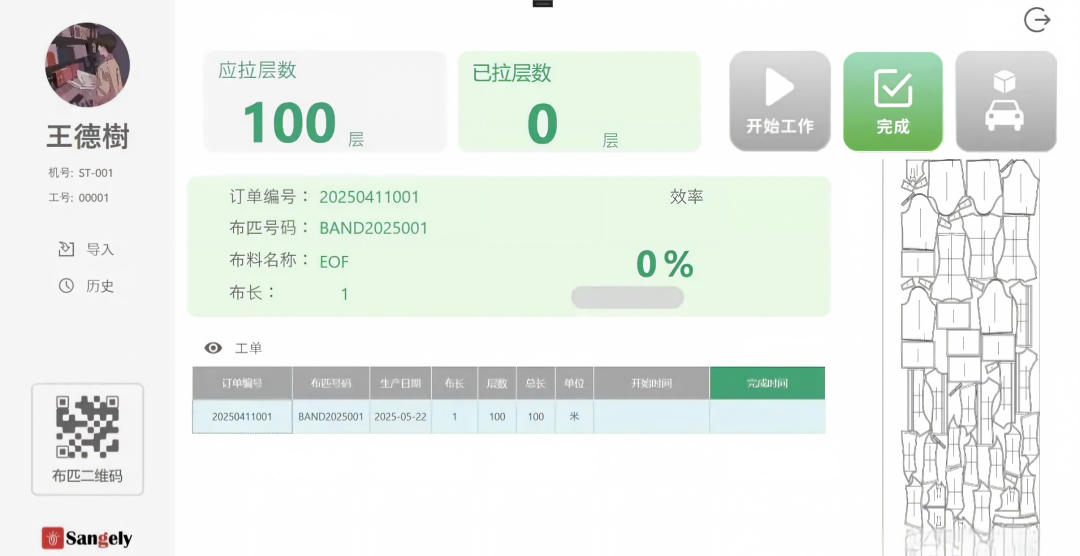The width and height of the screenshot is (1080, 556).
Task: Click the fabric roll value BAND2025001 in details
Action: [x=373, y=228]
